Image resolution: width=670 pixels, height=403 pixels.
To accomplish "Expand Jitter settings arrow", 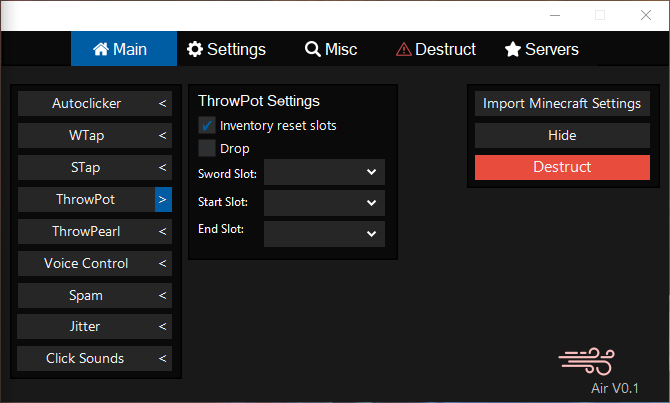I will pyautogui.click(x=163, y=327).
